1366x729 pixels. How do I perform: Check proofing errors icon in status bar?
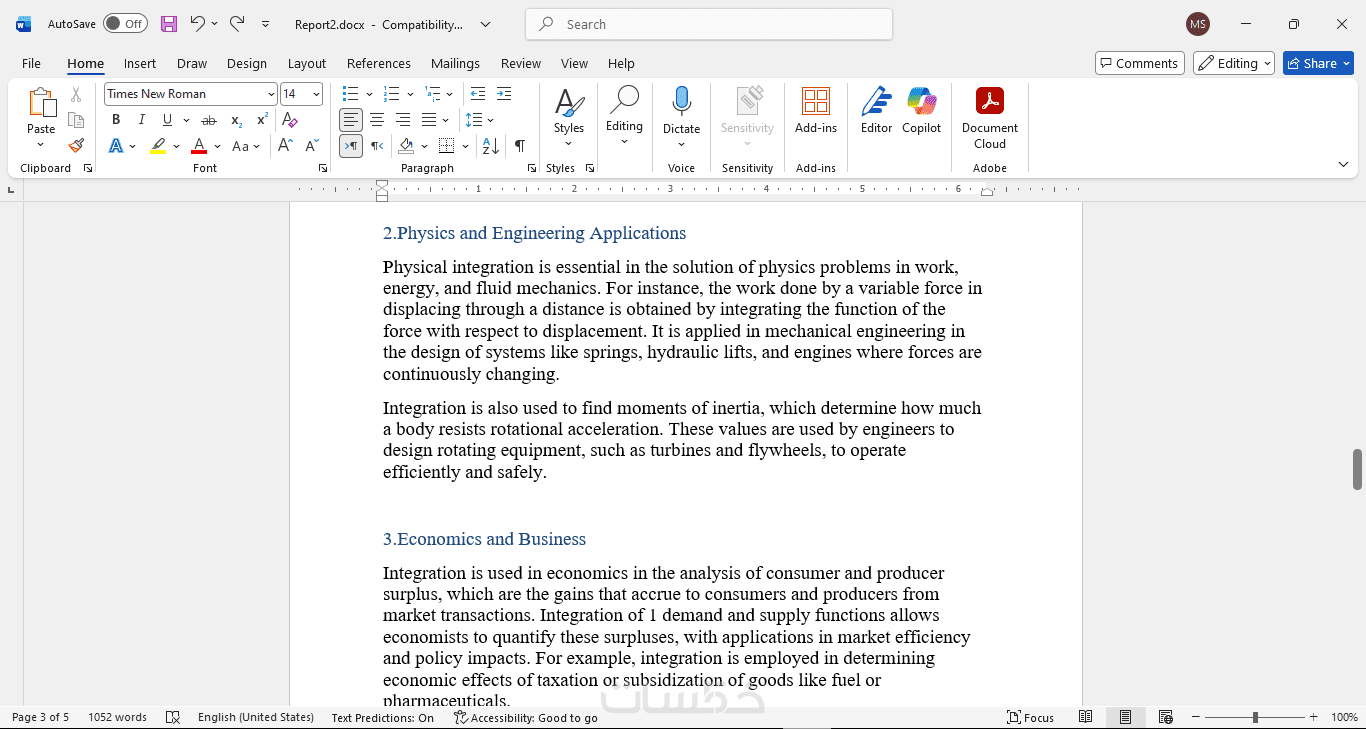[x=172, y=717]
